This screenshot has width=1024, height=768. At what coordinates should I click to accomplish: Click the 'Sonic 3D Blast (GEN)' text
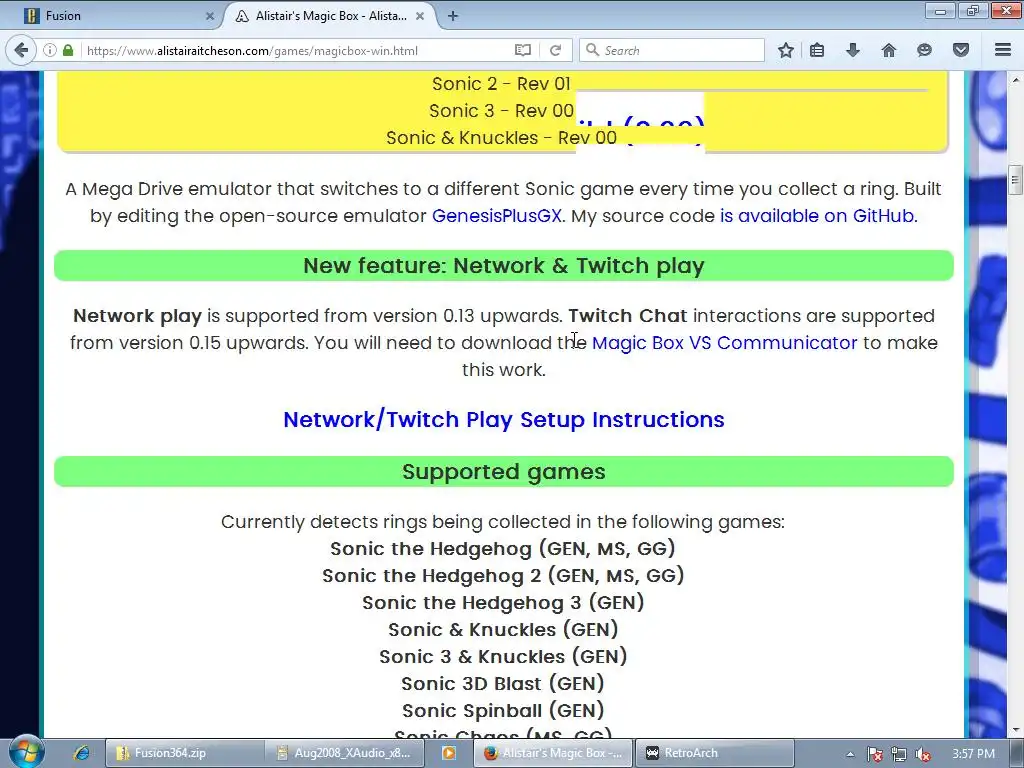tap(502, 683)
